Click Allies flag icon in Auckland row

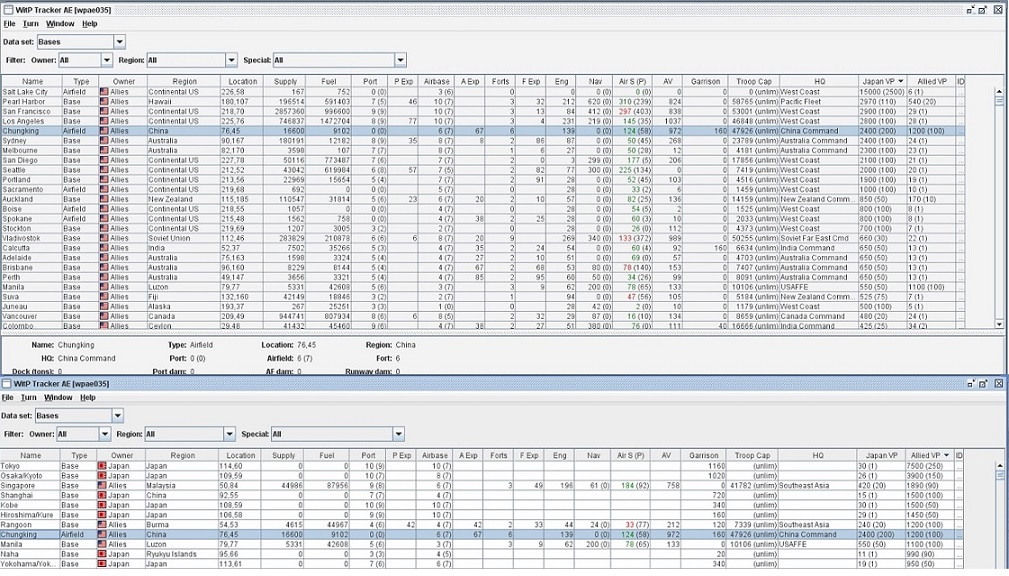[x=104, y=199]
